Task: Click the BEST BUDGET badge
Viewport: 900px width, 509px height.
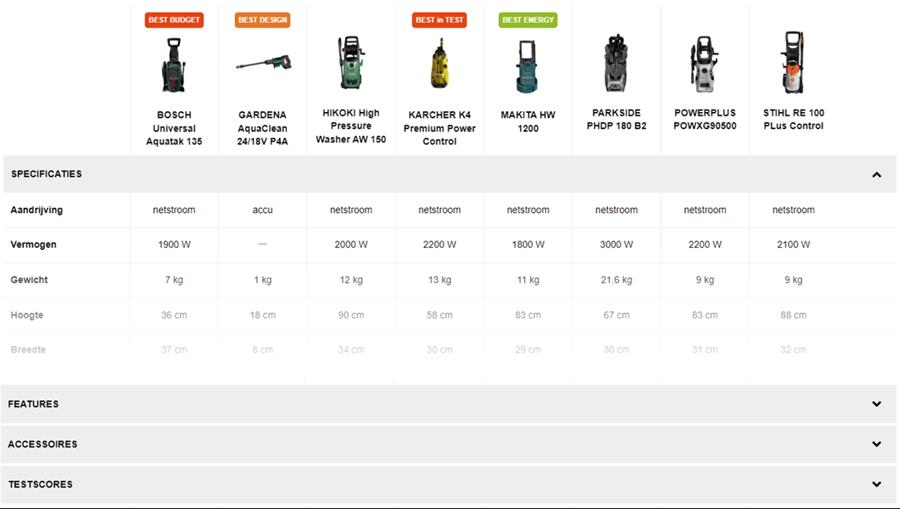Action: [x=174, y=20]
